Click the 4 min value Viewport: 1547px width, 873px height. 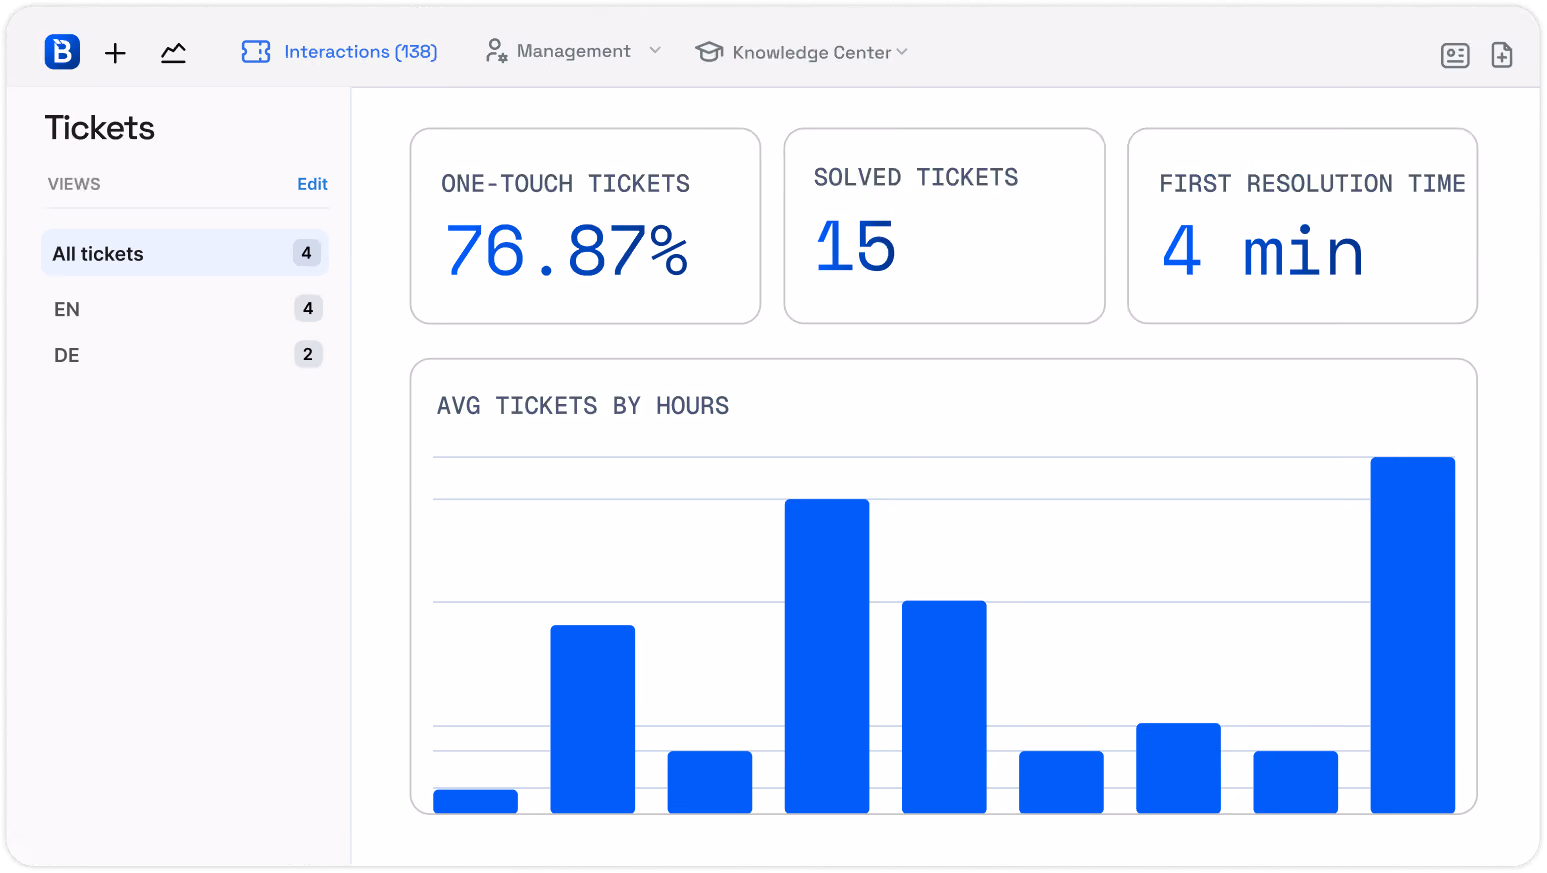1263,251
